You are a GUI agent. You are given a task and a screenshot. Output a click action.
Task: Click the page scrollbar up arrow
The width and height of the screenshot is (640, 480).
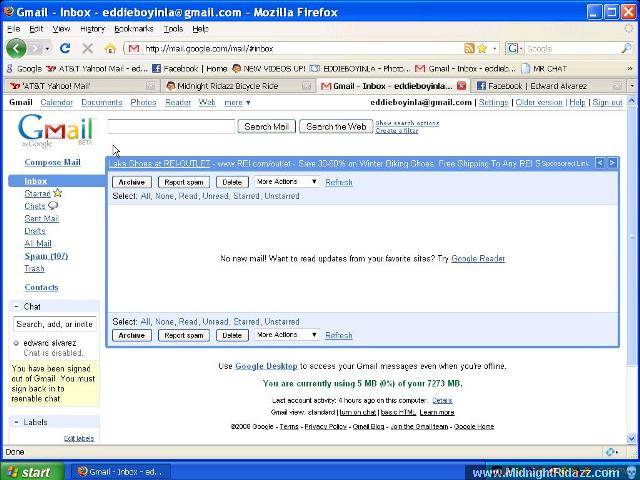click(631, 100)
